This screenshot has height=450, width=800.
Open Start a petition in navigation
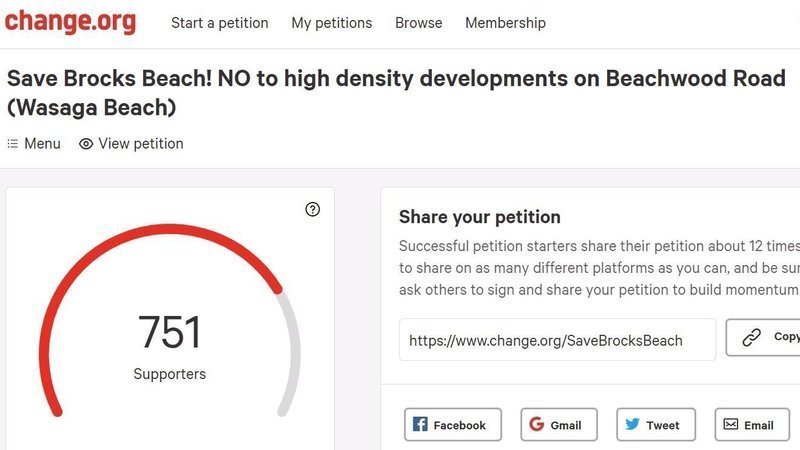pos(220,23)
